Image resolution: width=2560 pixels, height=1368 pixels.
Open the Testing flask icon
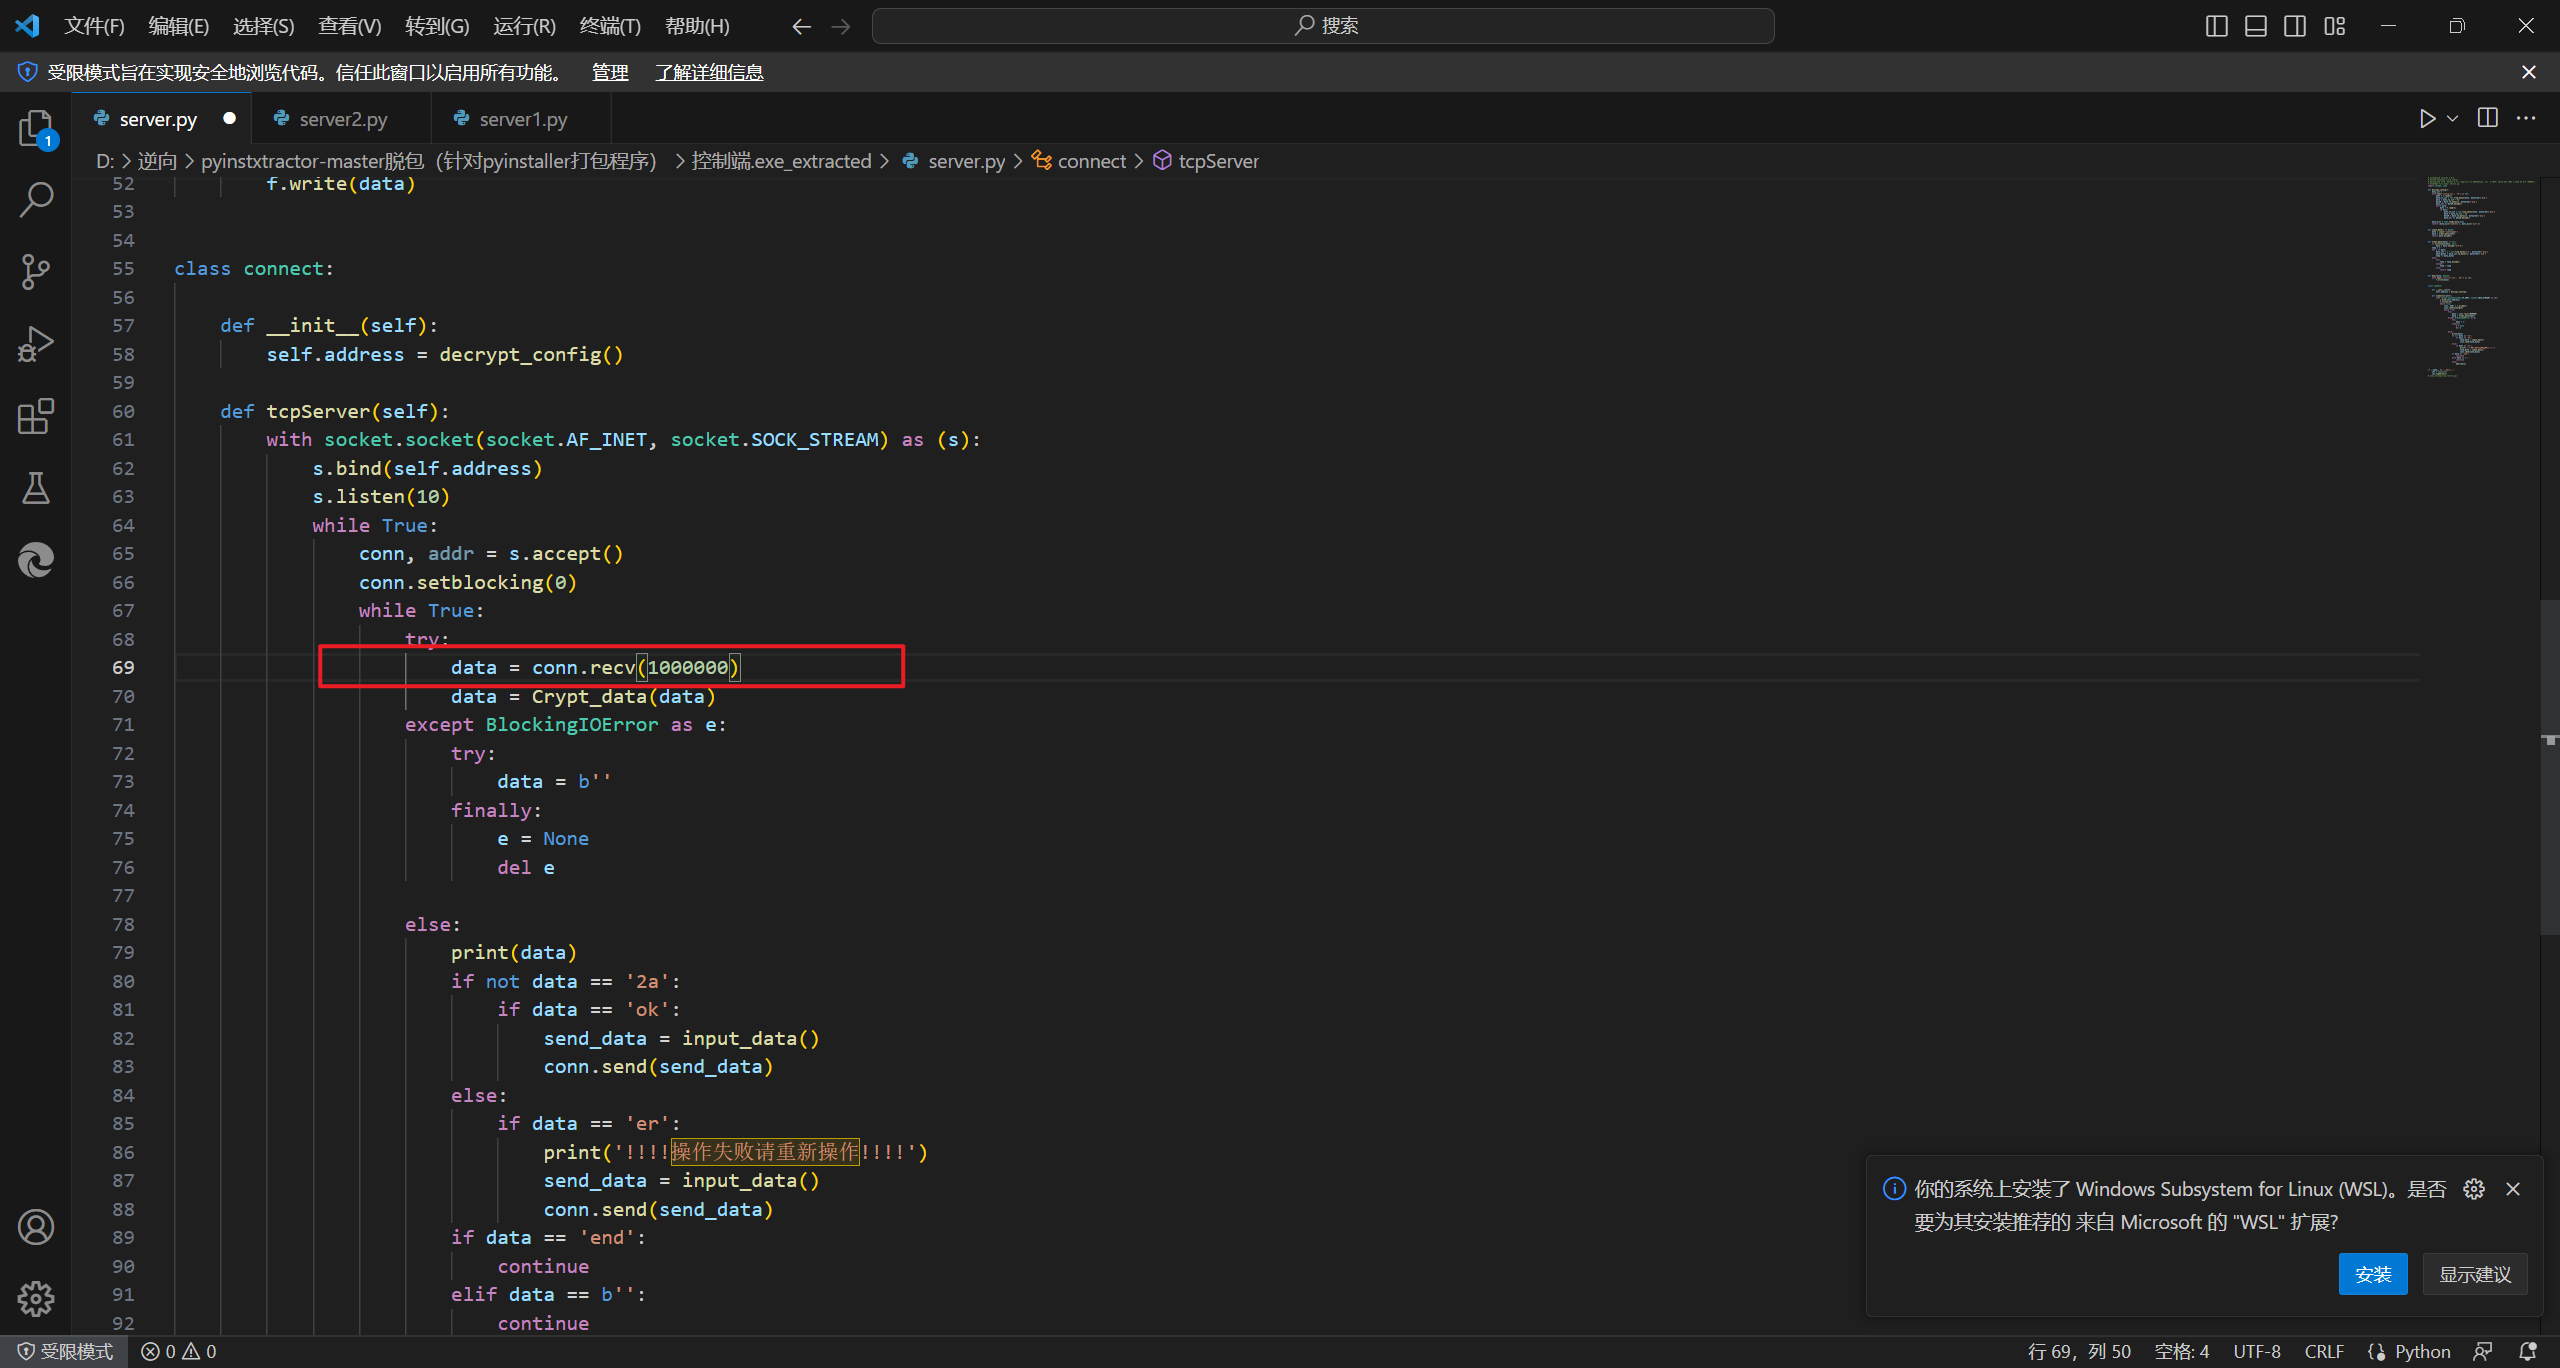(36, 488)
